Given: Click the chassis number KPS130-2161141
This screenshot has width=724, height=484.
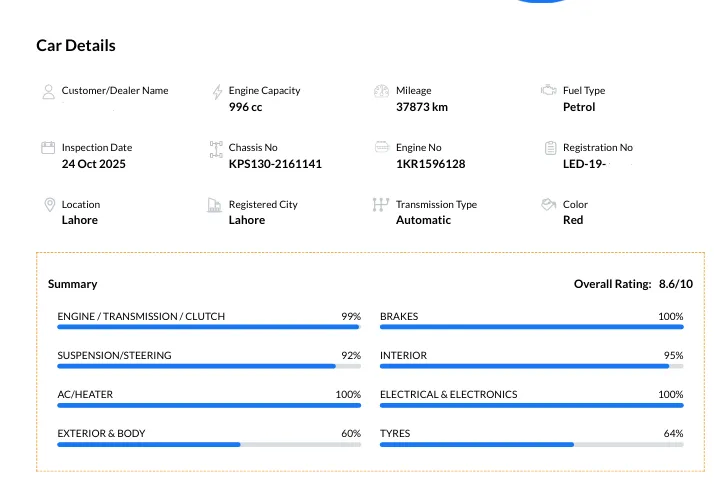Looking at the screenshot, I should coord(275,164).
